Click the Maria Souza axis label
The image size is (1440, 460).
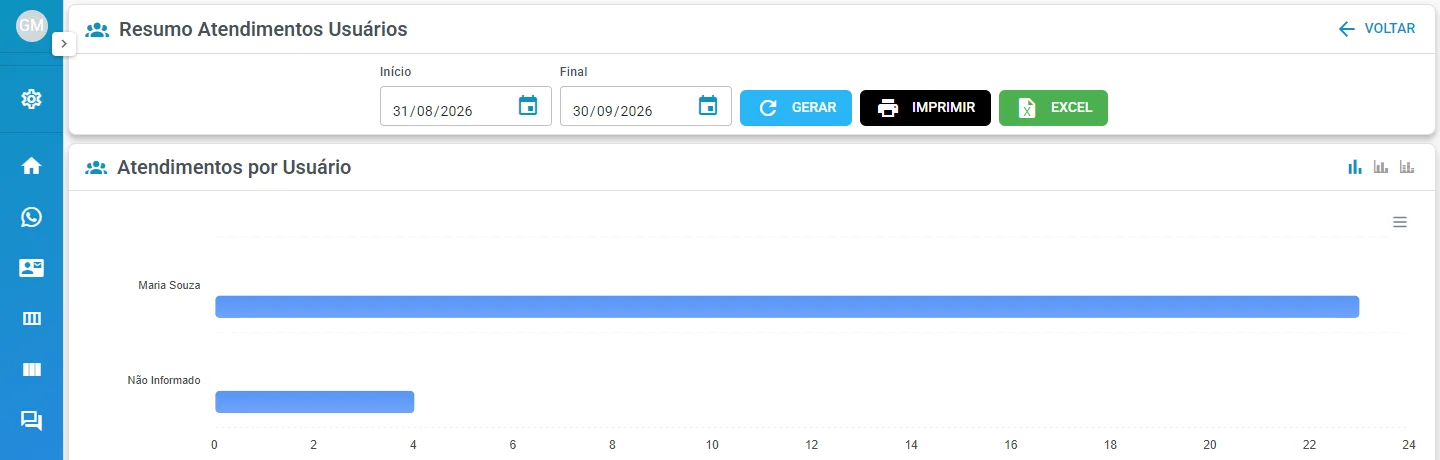pyautogui.click(x=169, y=285)
